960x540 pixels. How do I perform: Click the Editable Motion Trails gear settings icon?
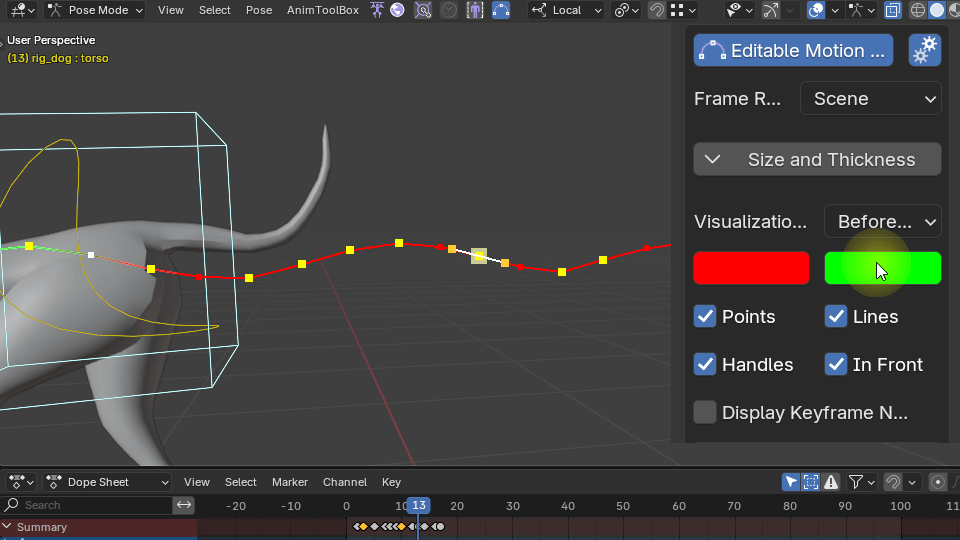point(924,50)
